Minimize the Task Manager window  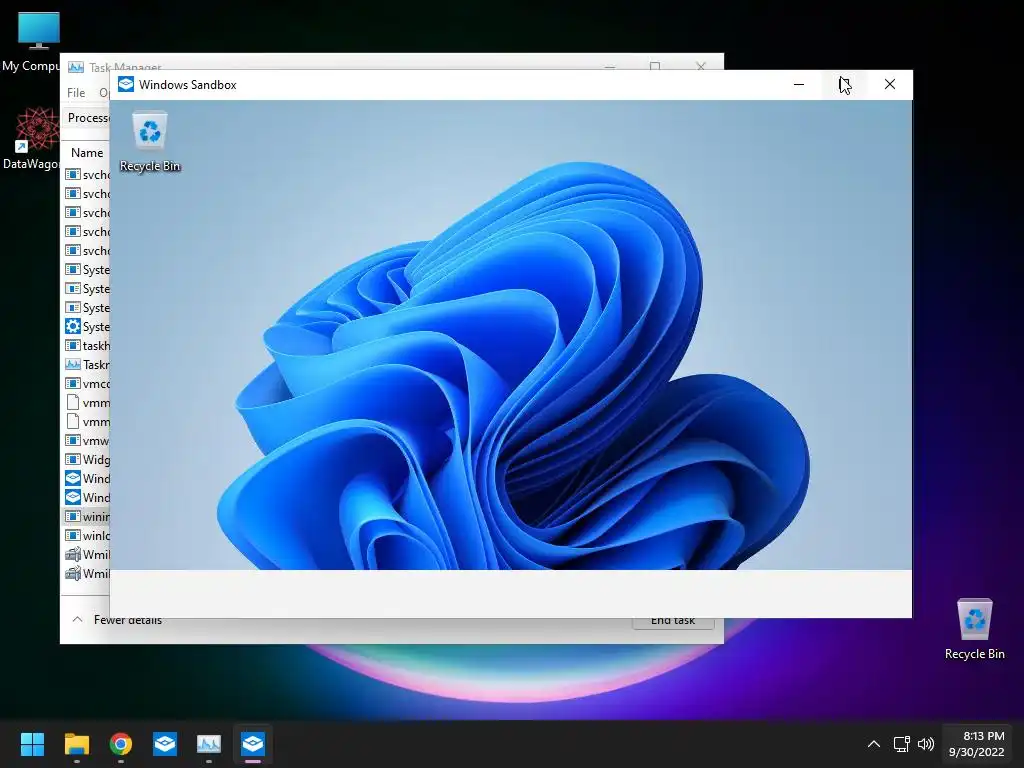click(x=610, y=65)
